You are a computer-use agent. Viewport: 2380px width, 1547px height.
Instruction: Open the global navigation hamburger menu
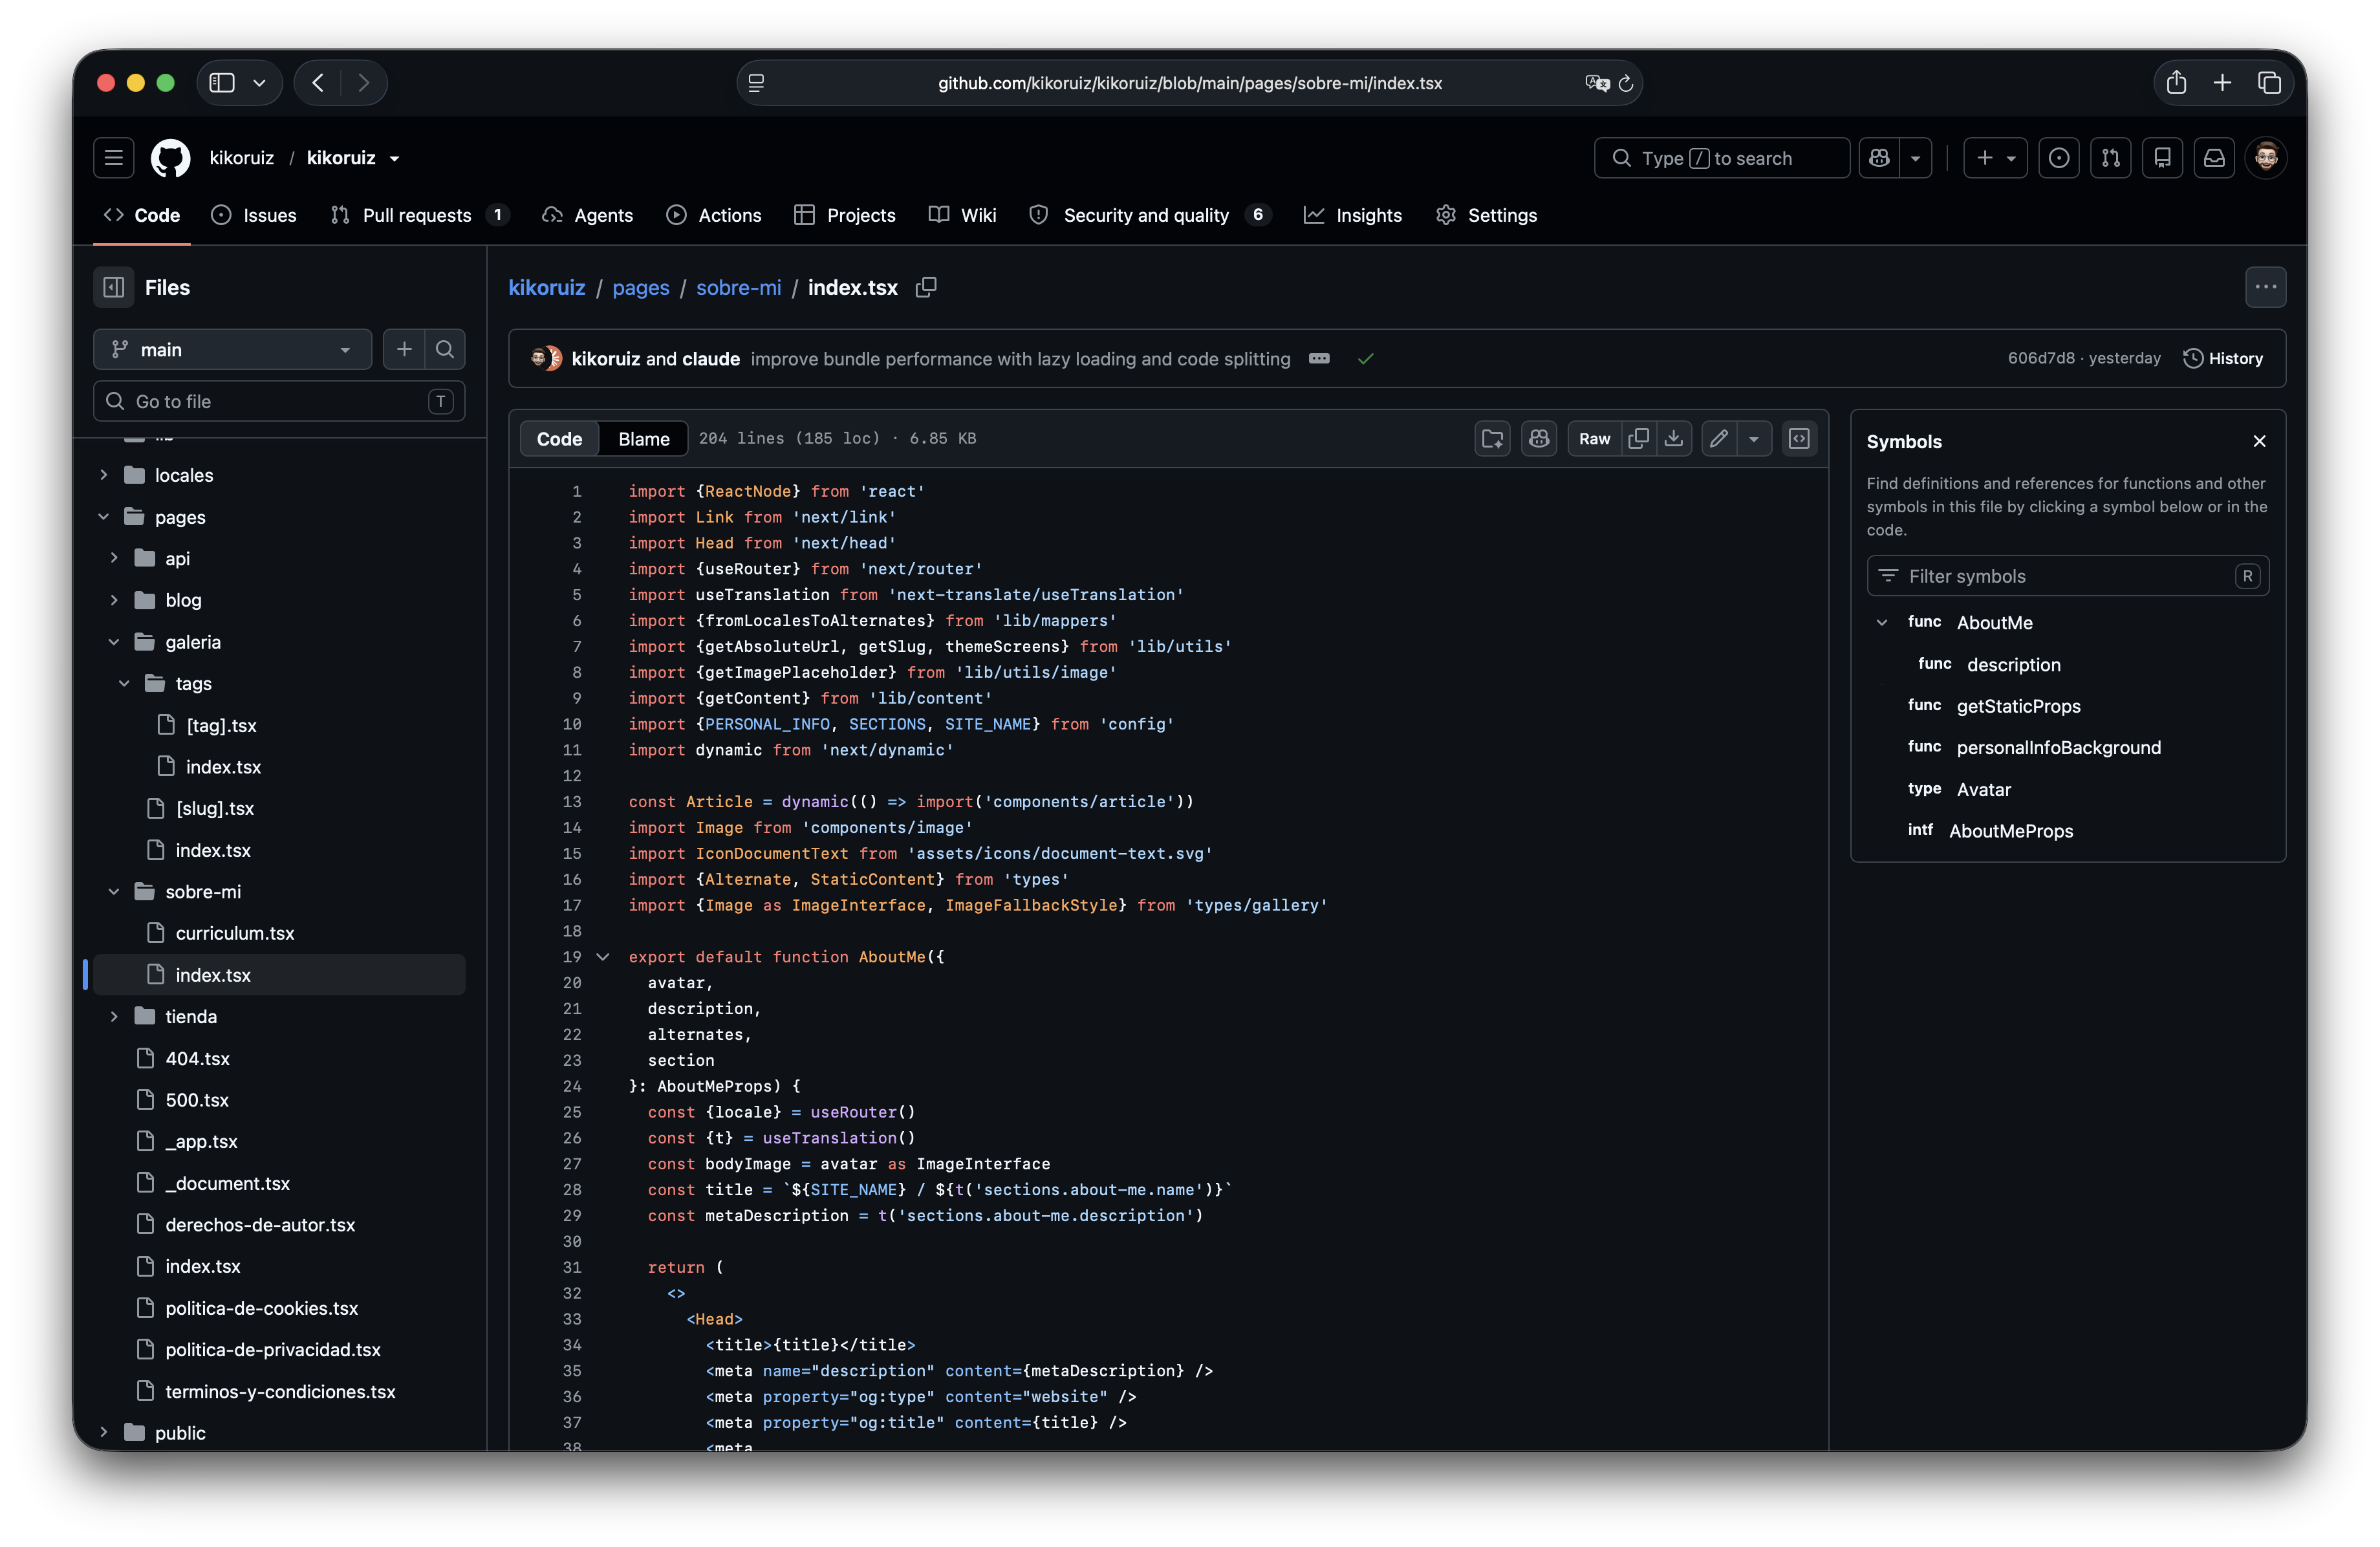[114, 158]
